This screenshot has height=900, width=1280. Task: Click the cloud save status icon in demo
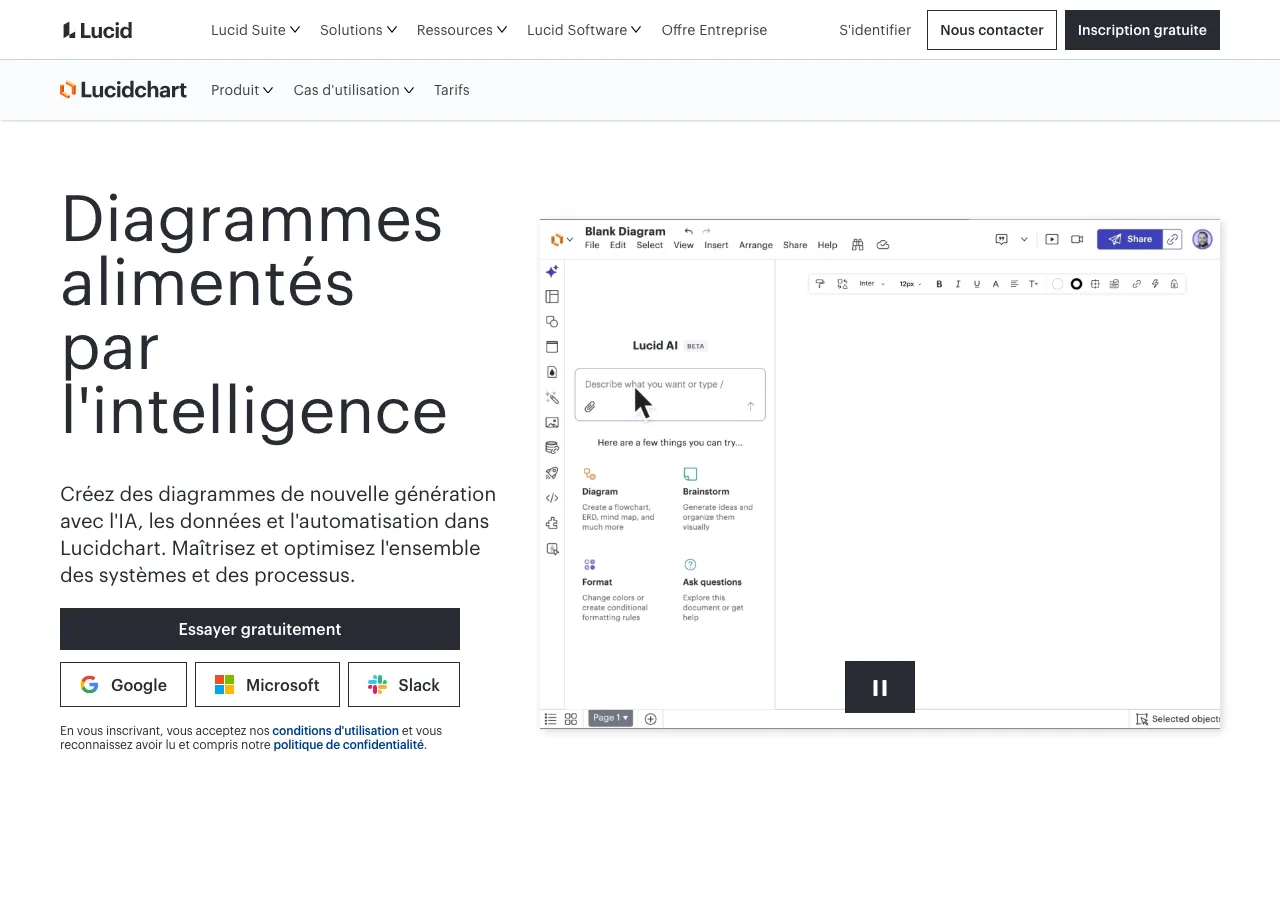point(883,245)
